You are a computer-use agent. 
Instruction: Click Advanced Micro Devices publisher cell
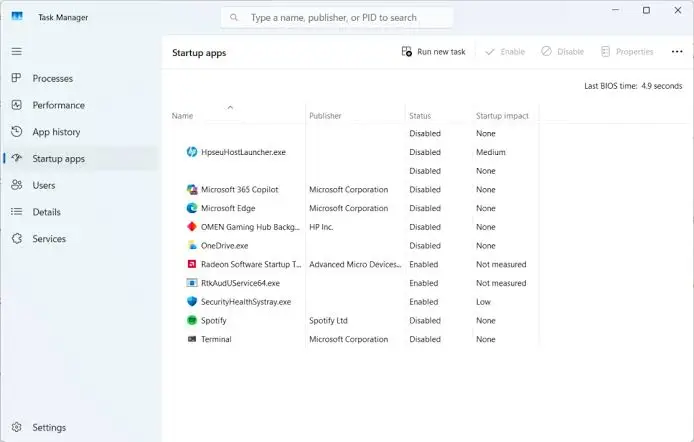355,264
